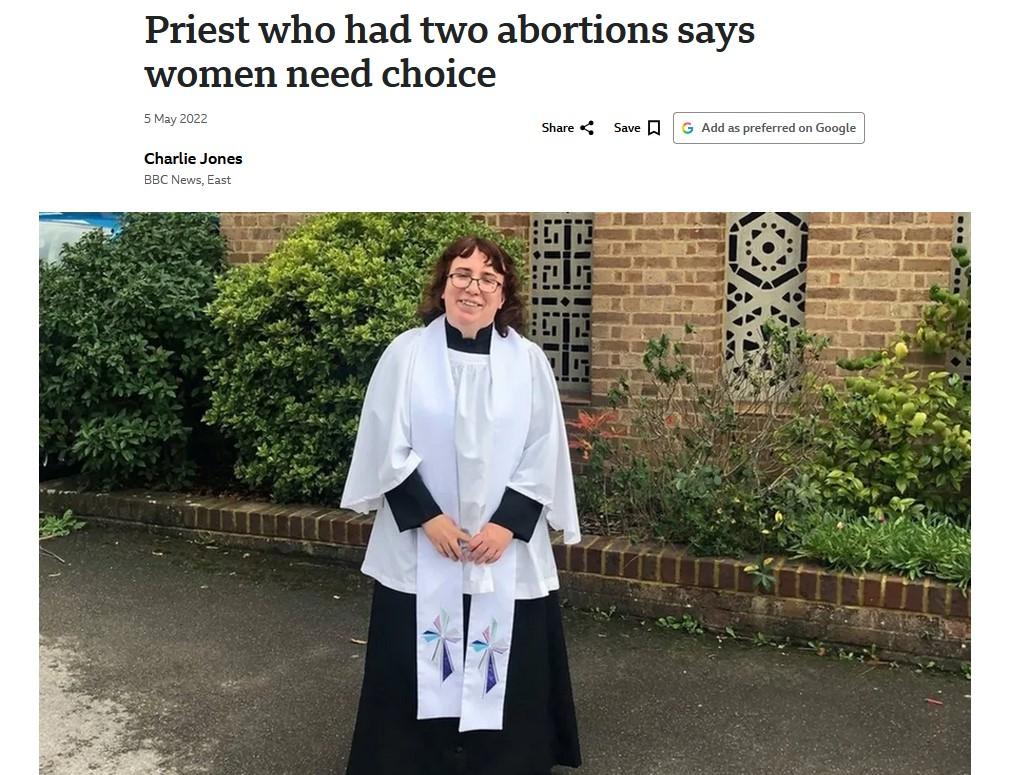
Task: Click the square patterned window grille
Action: click(x=562, y=300)
